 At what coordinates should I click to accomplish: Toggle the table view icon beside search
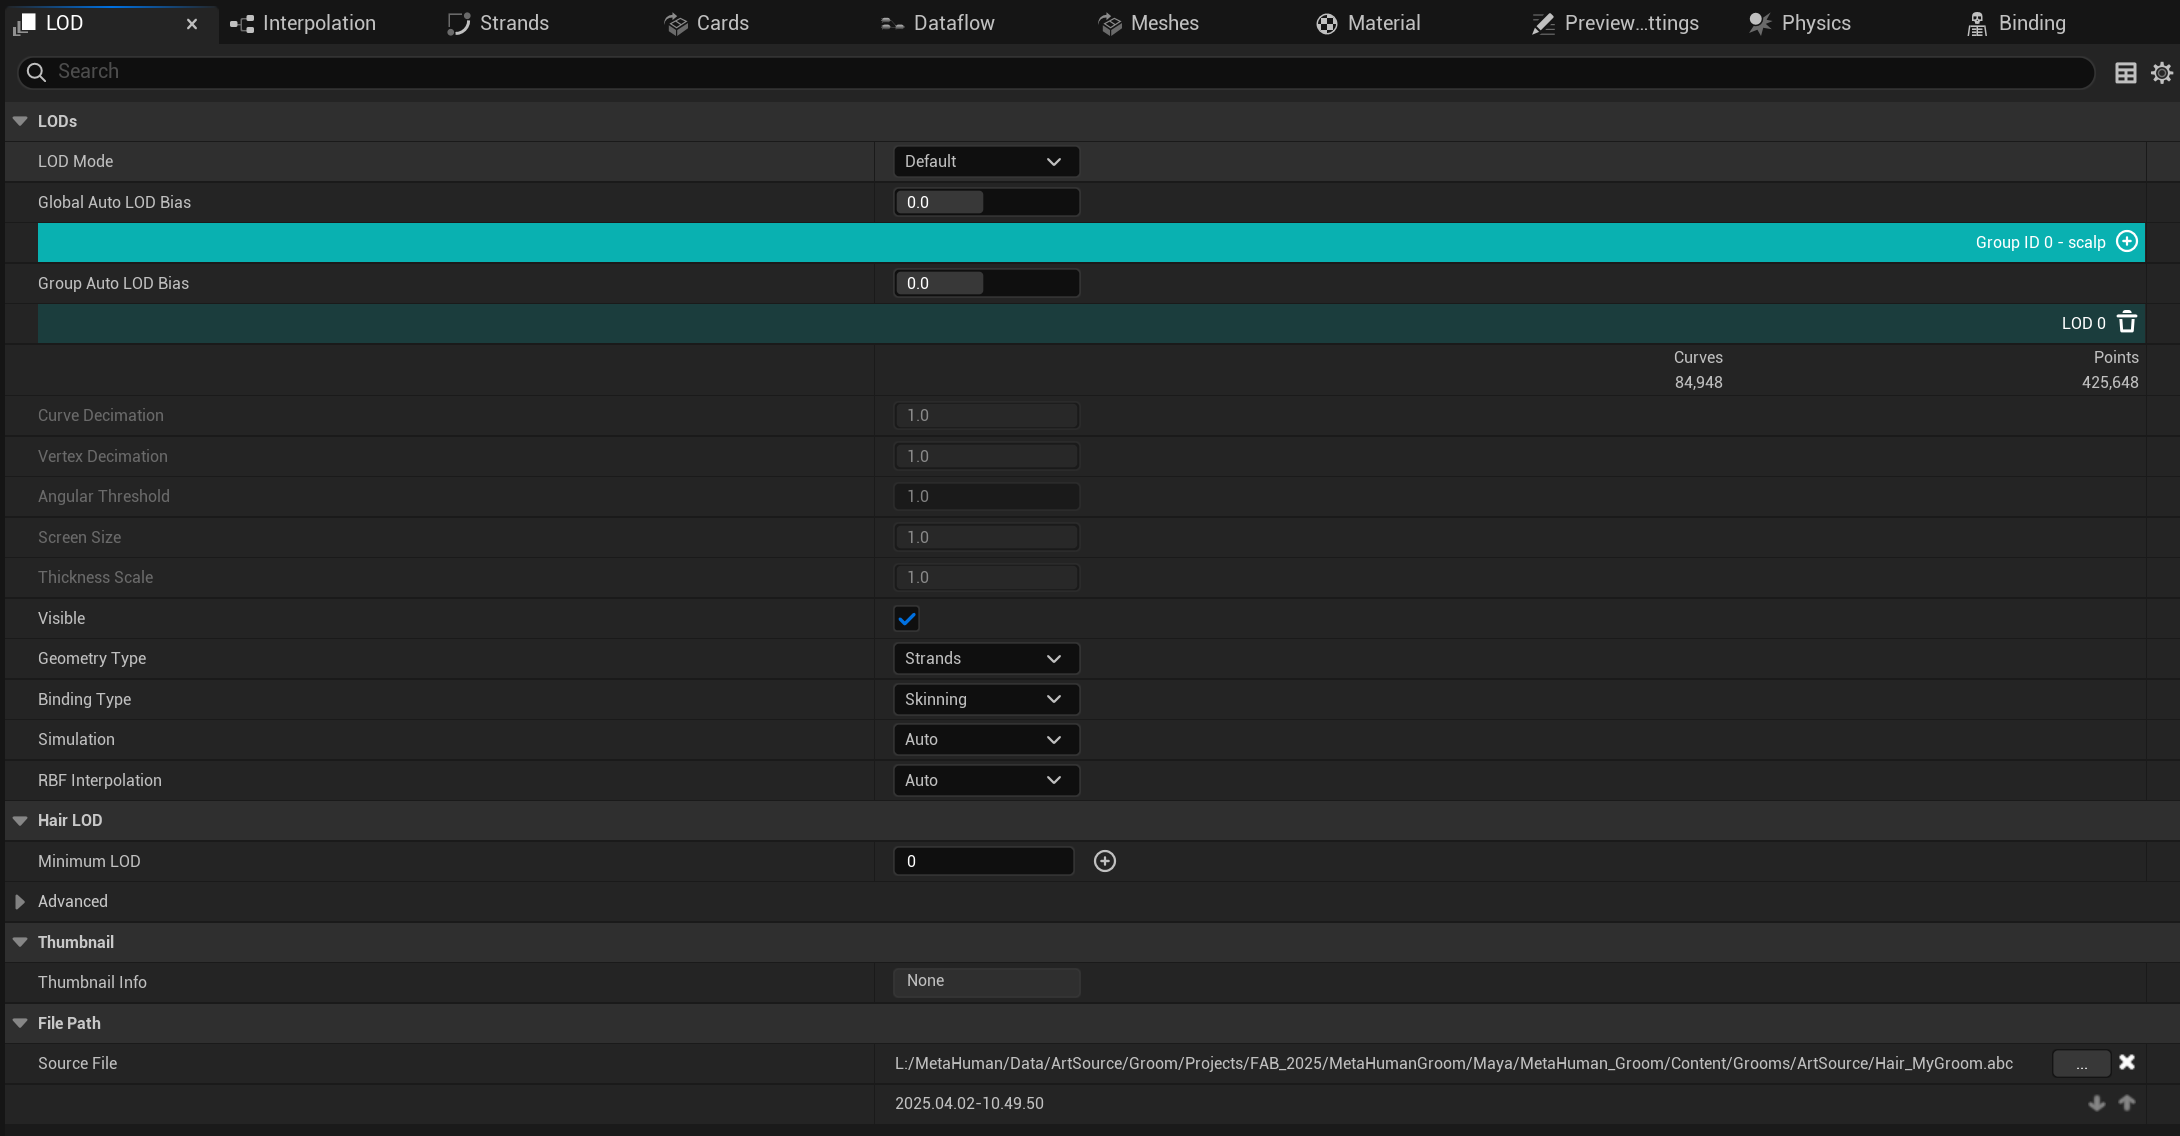coord(2126,73)
